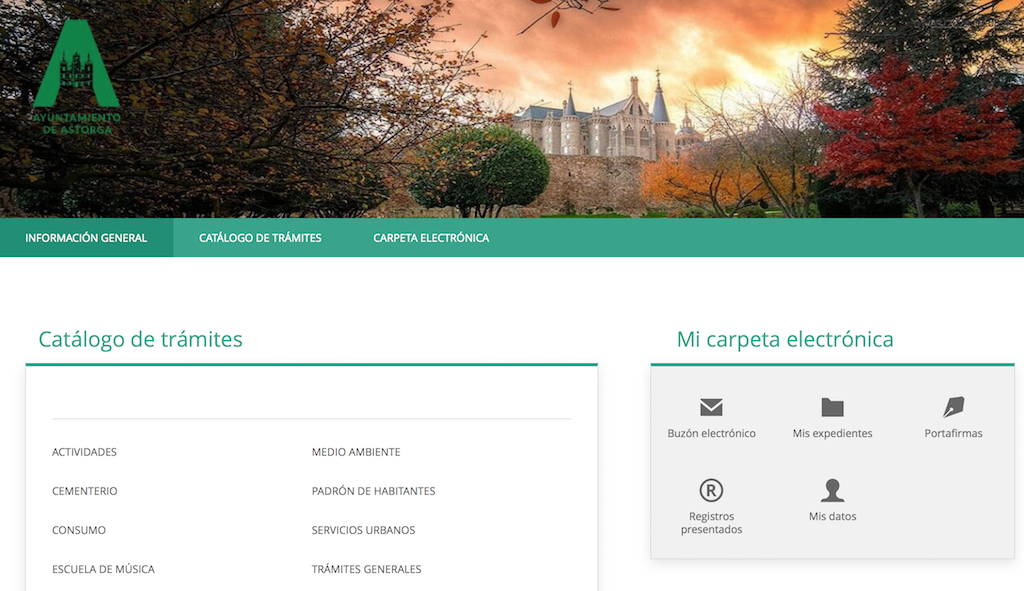Open the Buzón electrónico envelope icon
The height and width of the screenshot is (591, 1024).
click(x=711, y=407)
